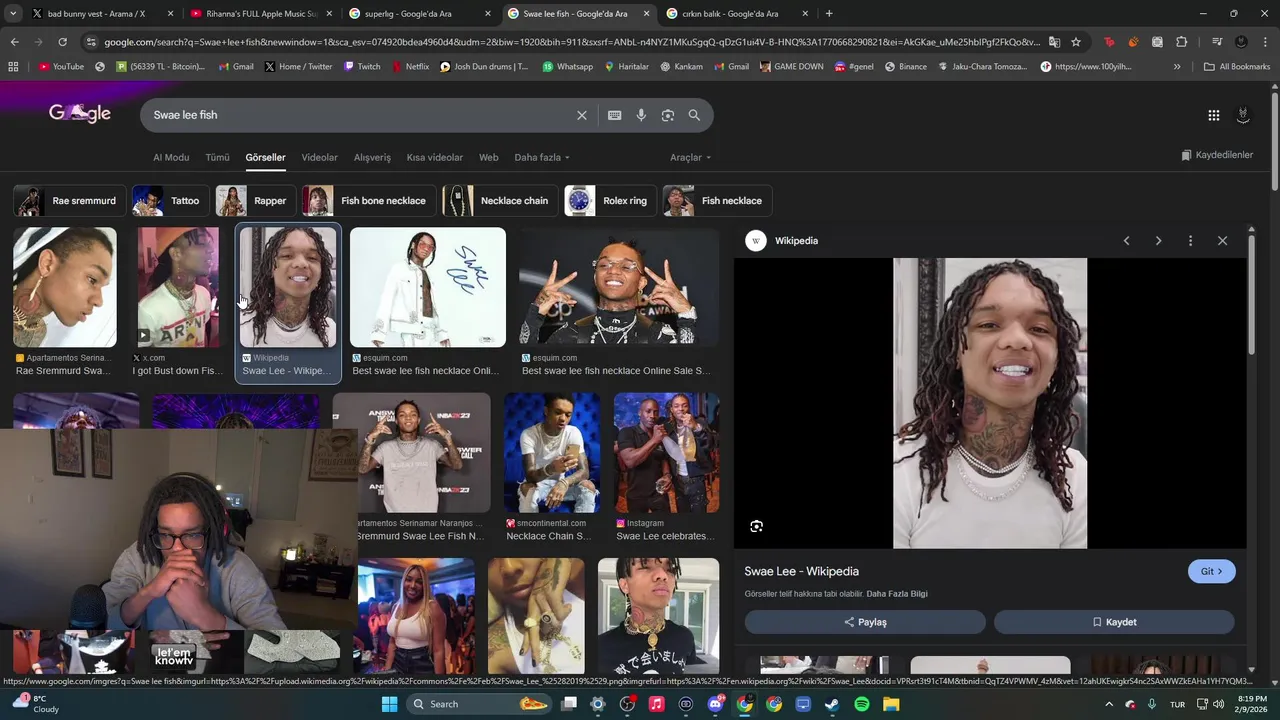The height and width of the screenshot is (720, 1280).
Task: Open Windows Start menu
Action: [390, 704]
